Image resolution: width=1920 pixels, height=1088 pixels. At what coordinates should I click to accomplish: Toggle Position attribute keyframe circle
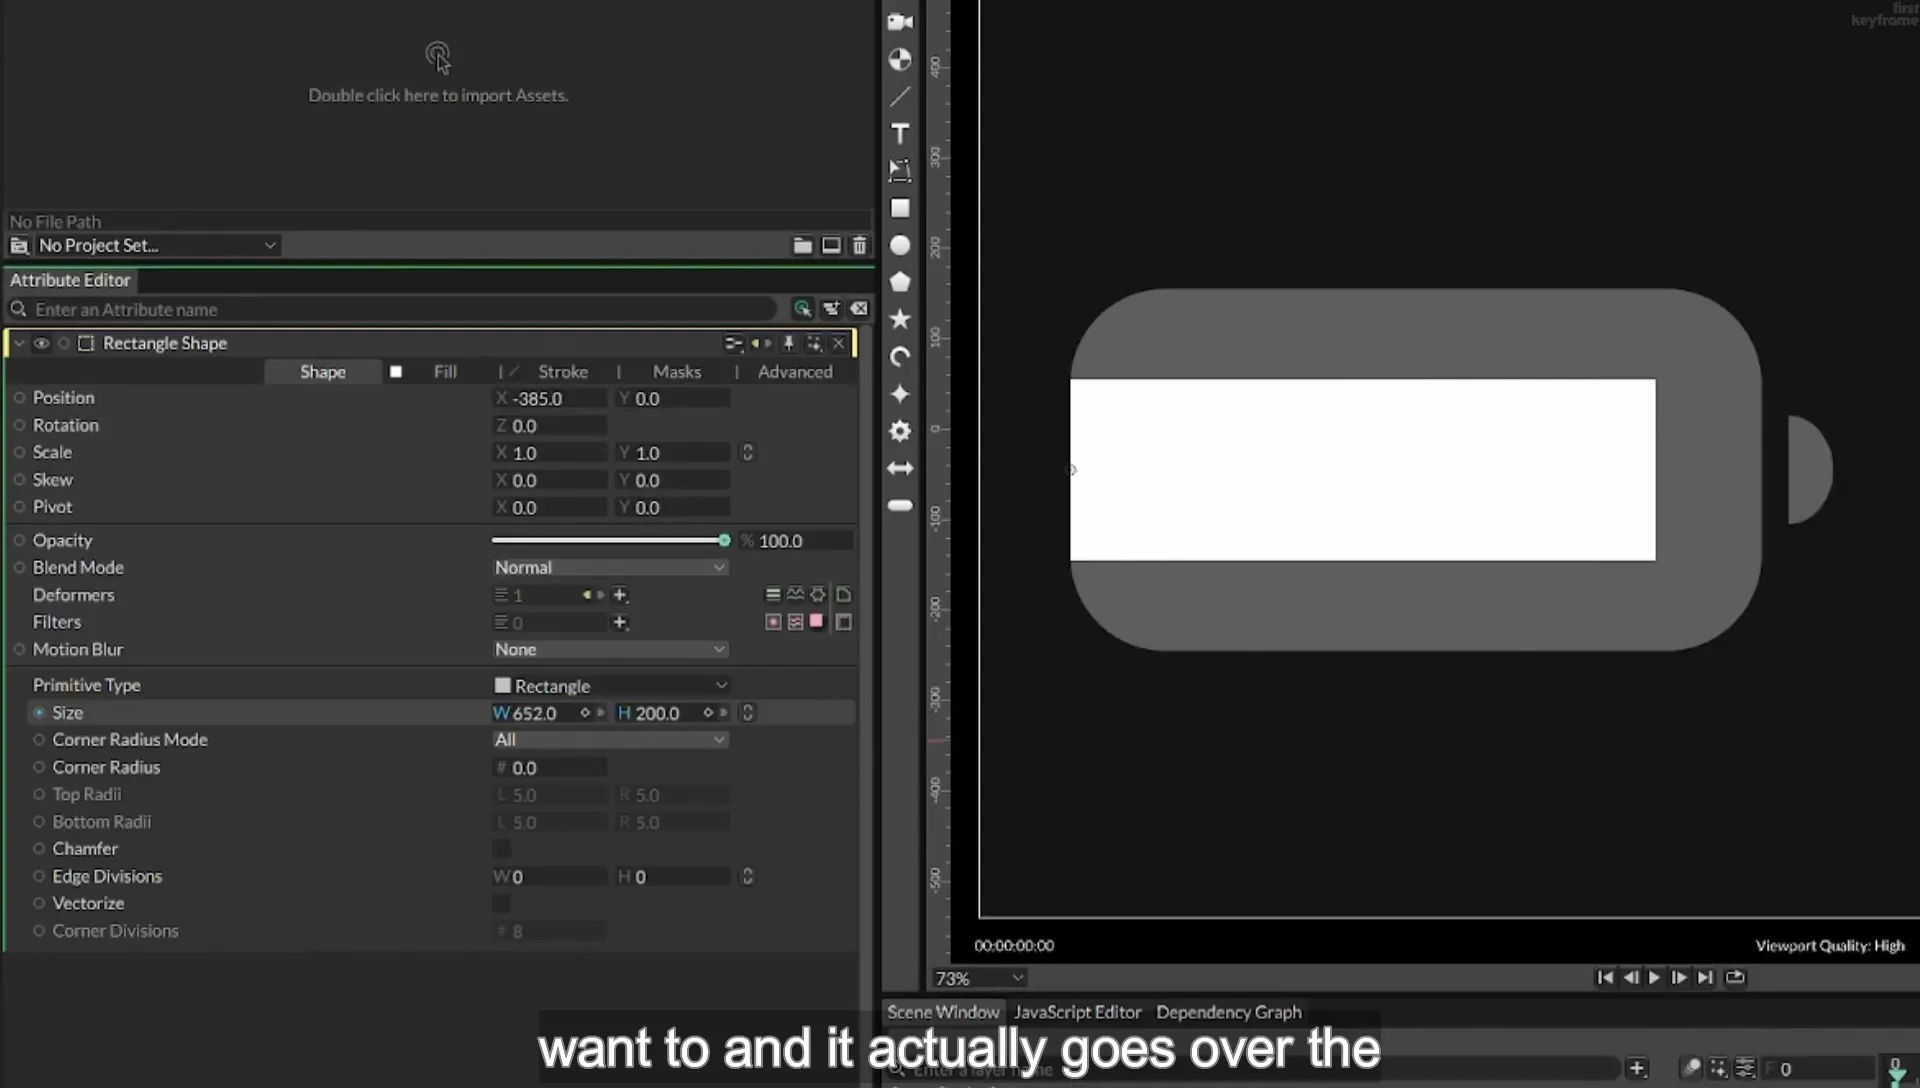coord(19,397)
